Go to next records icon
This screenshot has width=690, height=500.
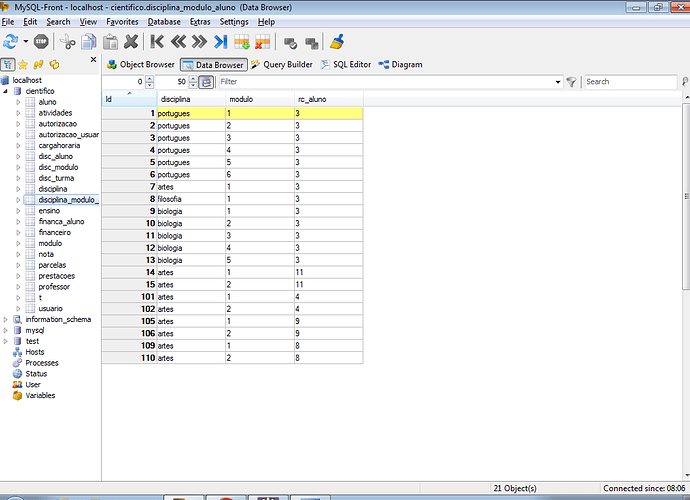pos(199,42)
